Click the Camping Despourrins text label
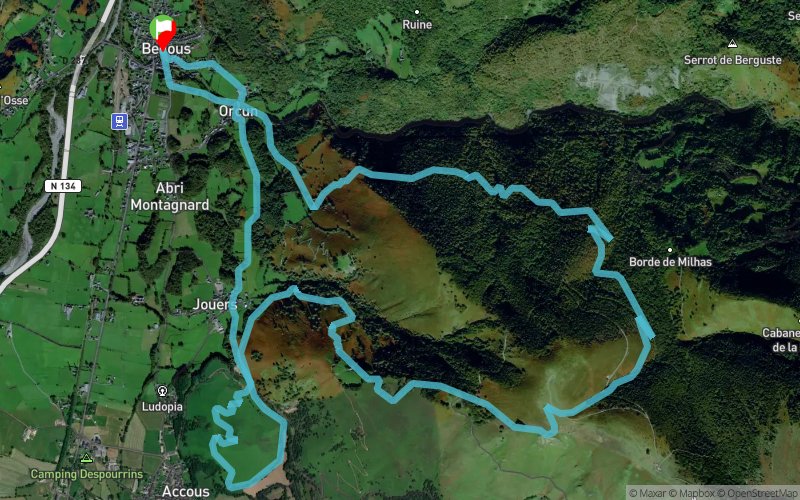 pos(87,474)
